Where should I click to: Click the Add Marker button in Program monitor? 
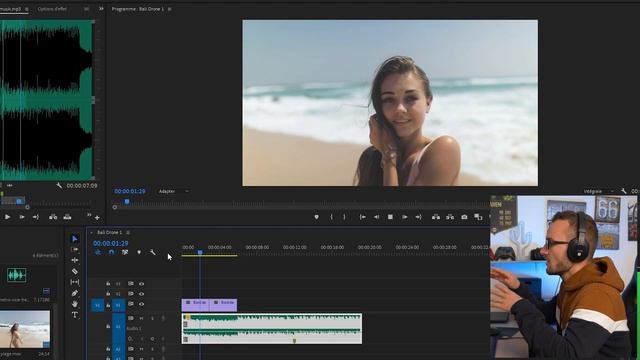coord(316,217)
